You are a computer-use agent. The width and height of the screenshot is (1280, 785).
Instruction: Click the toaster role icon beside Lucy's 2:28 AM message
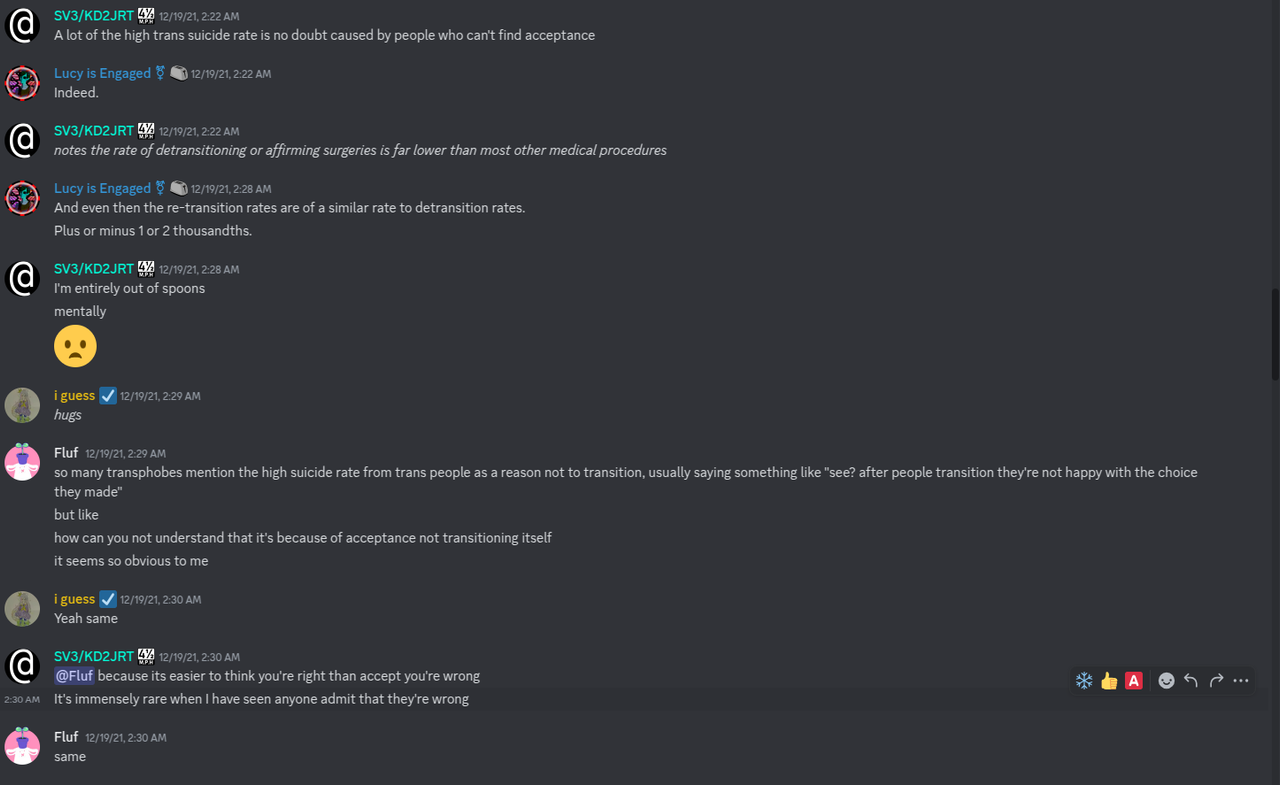point(179,188)
